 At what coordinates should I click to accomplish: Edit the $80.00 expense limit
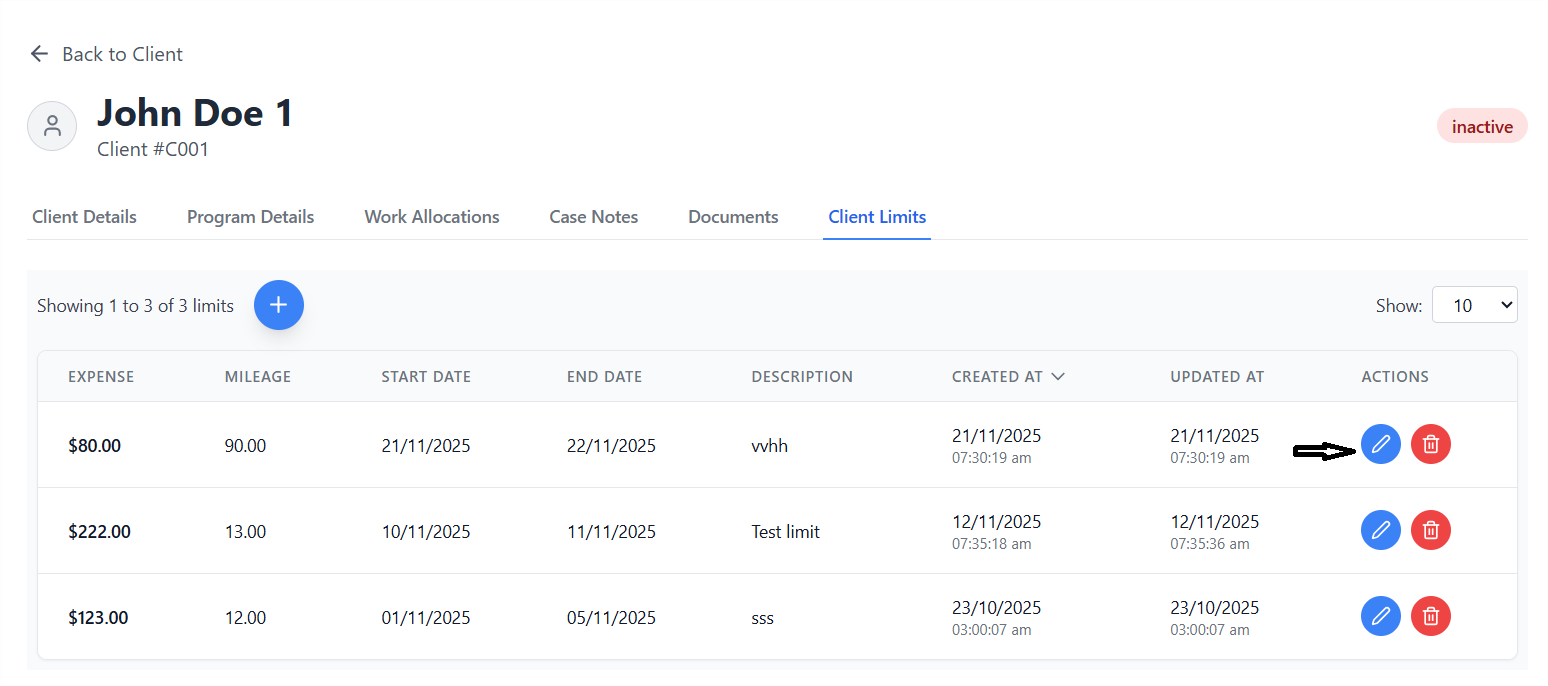pyautogui.click(x=1380, y=444)
